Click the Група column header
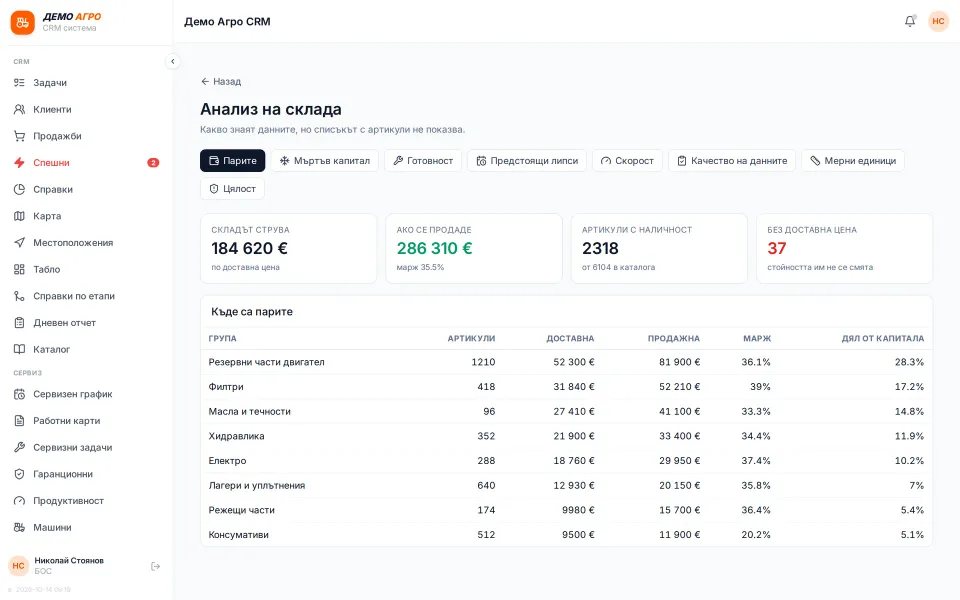This screenshot has width=960, height=600. pyautogui.click(x=222, y=338)
